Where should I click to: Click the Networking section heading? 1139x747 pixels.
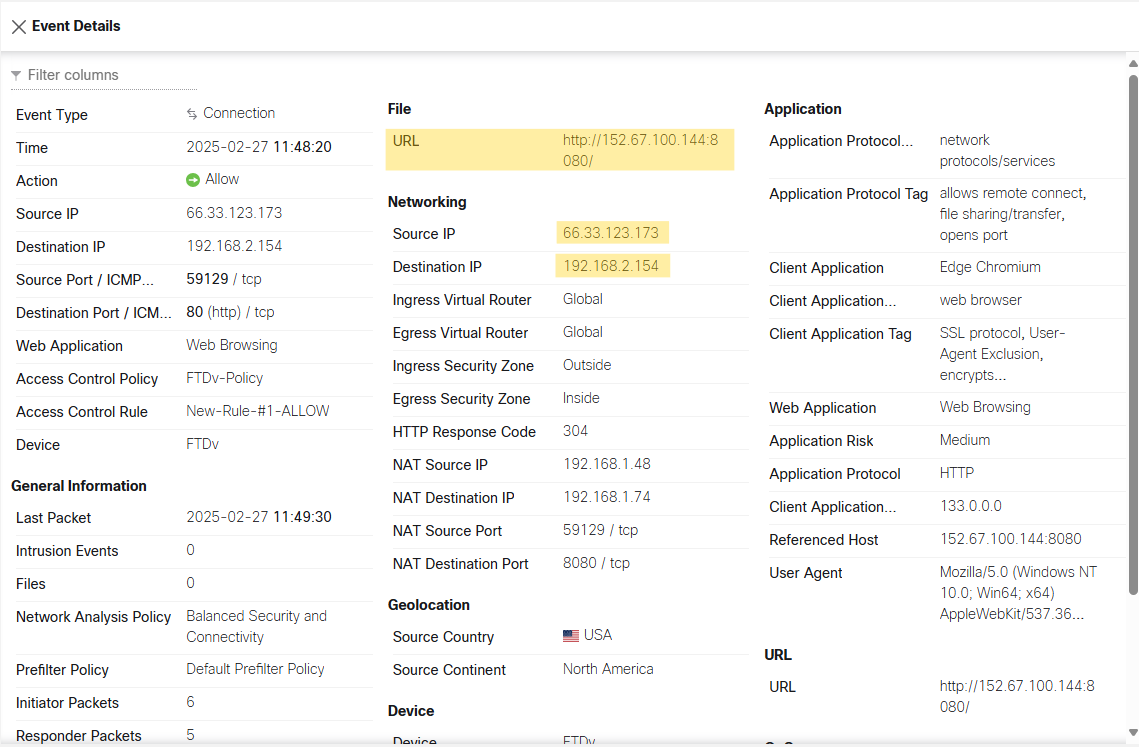point(427,202)
